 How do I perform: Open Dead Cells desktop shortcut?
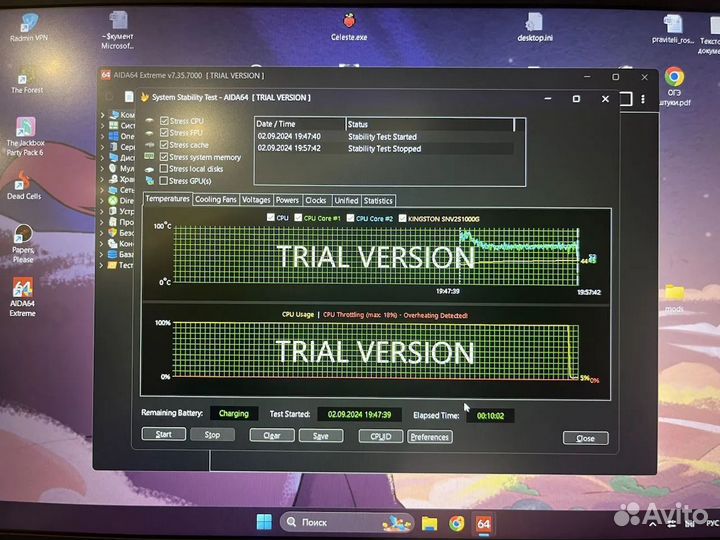pos(24,185)
